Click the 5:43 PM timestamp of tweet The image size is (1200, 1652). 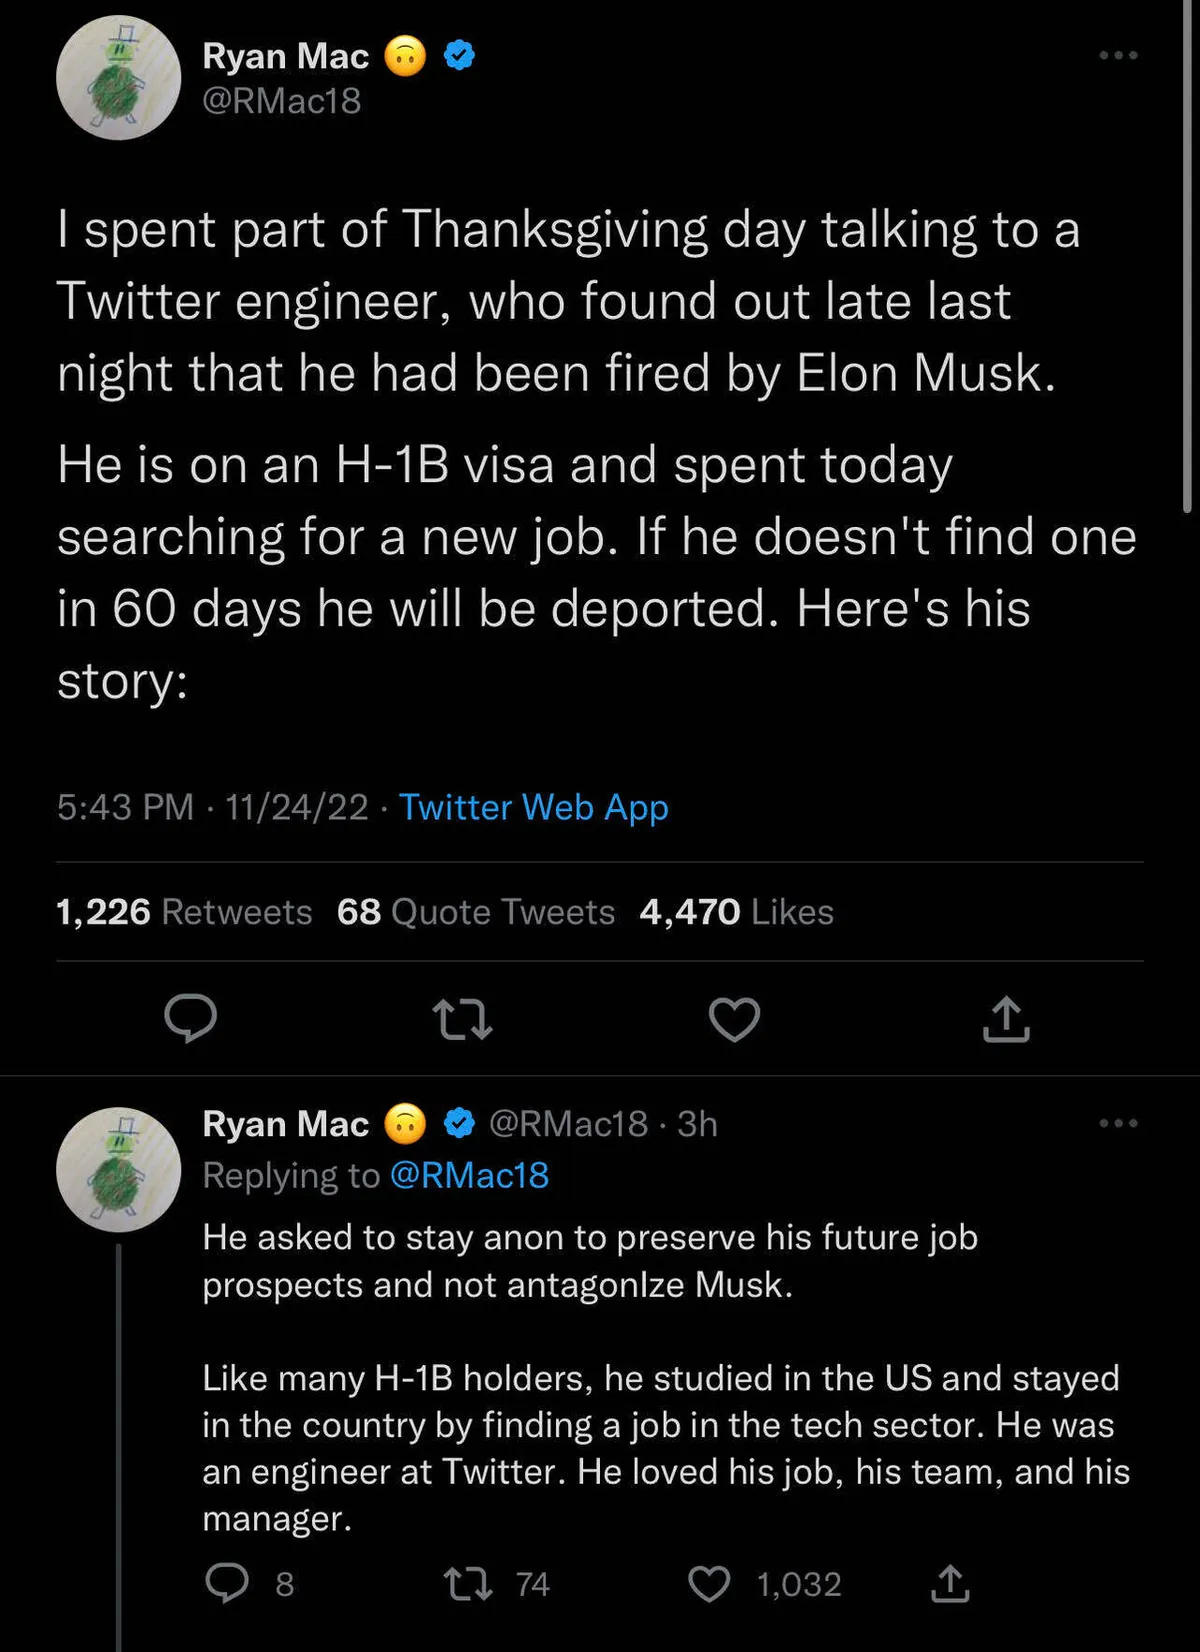coord(125,807)
